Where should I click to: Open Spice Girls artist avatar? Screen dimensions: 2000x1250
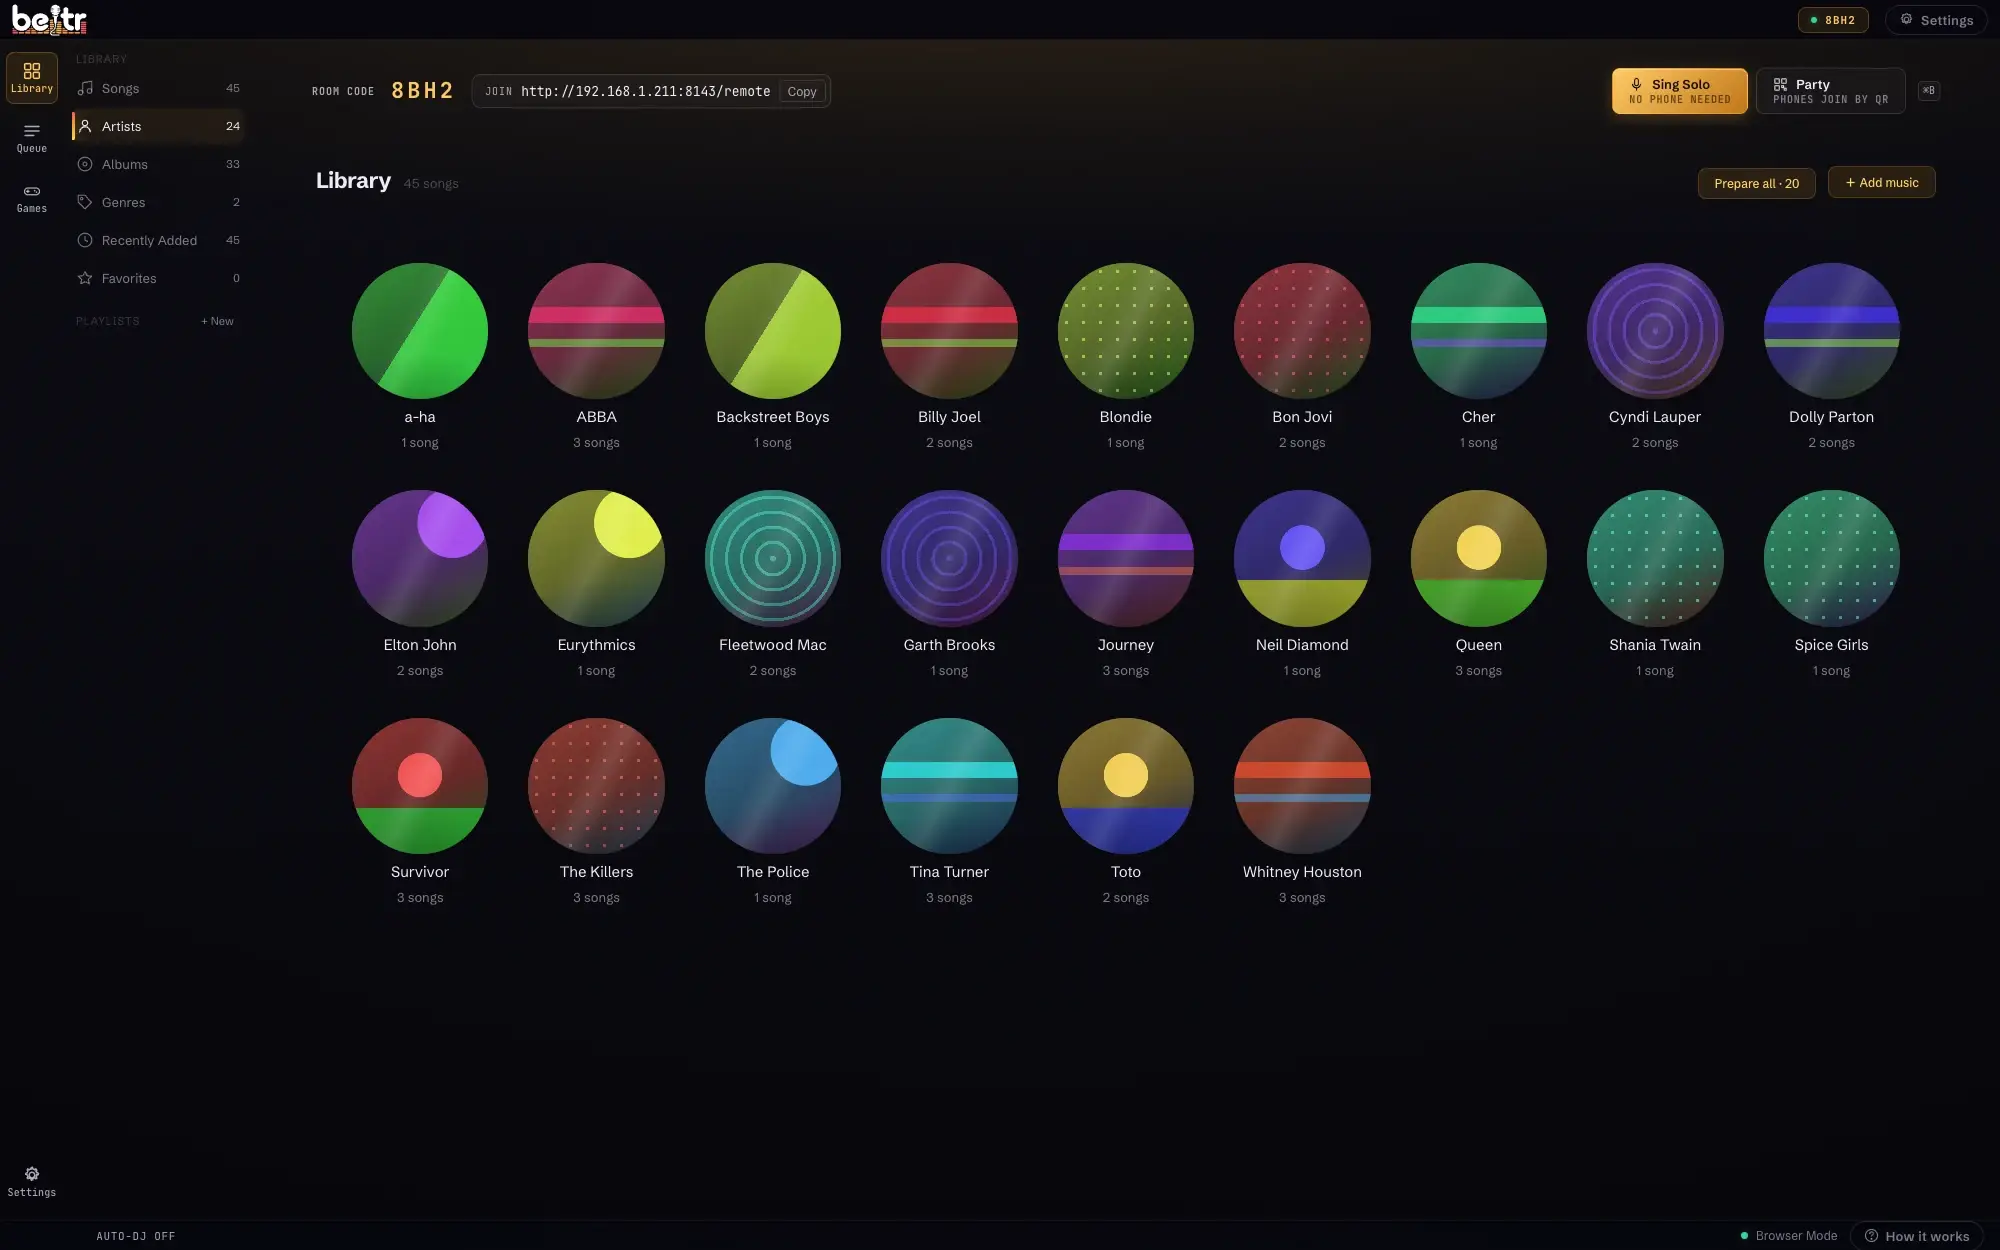(x=1832, y=558)
